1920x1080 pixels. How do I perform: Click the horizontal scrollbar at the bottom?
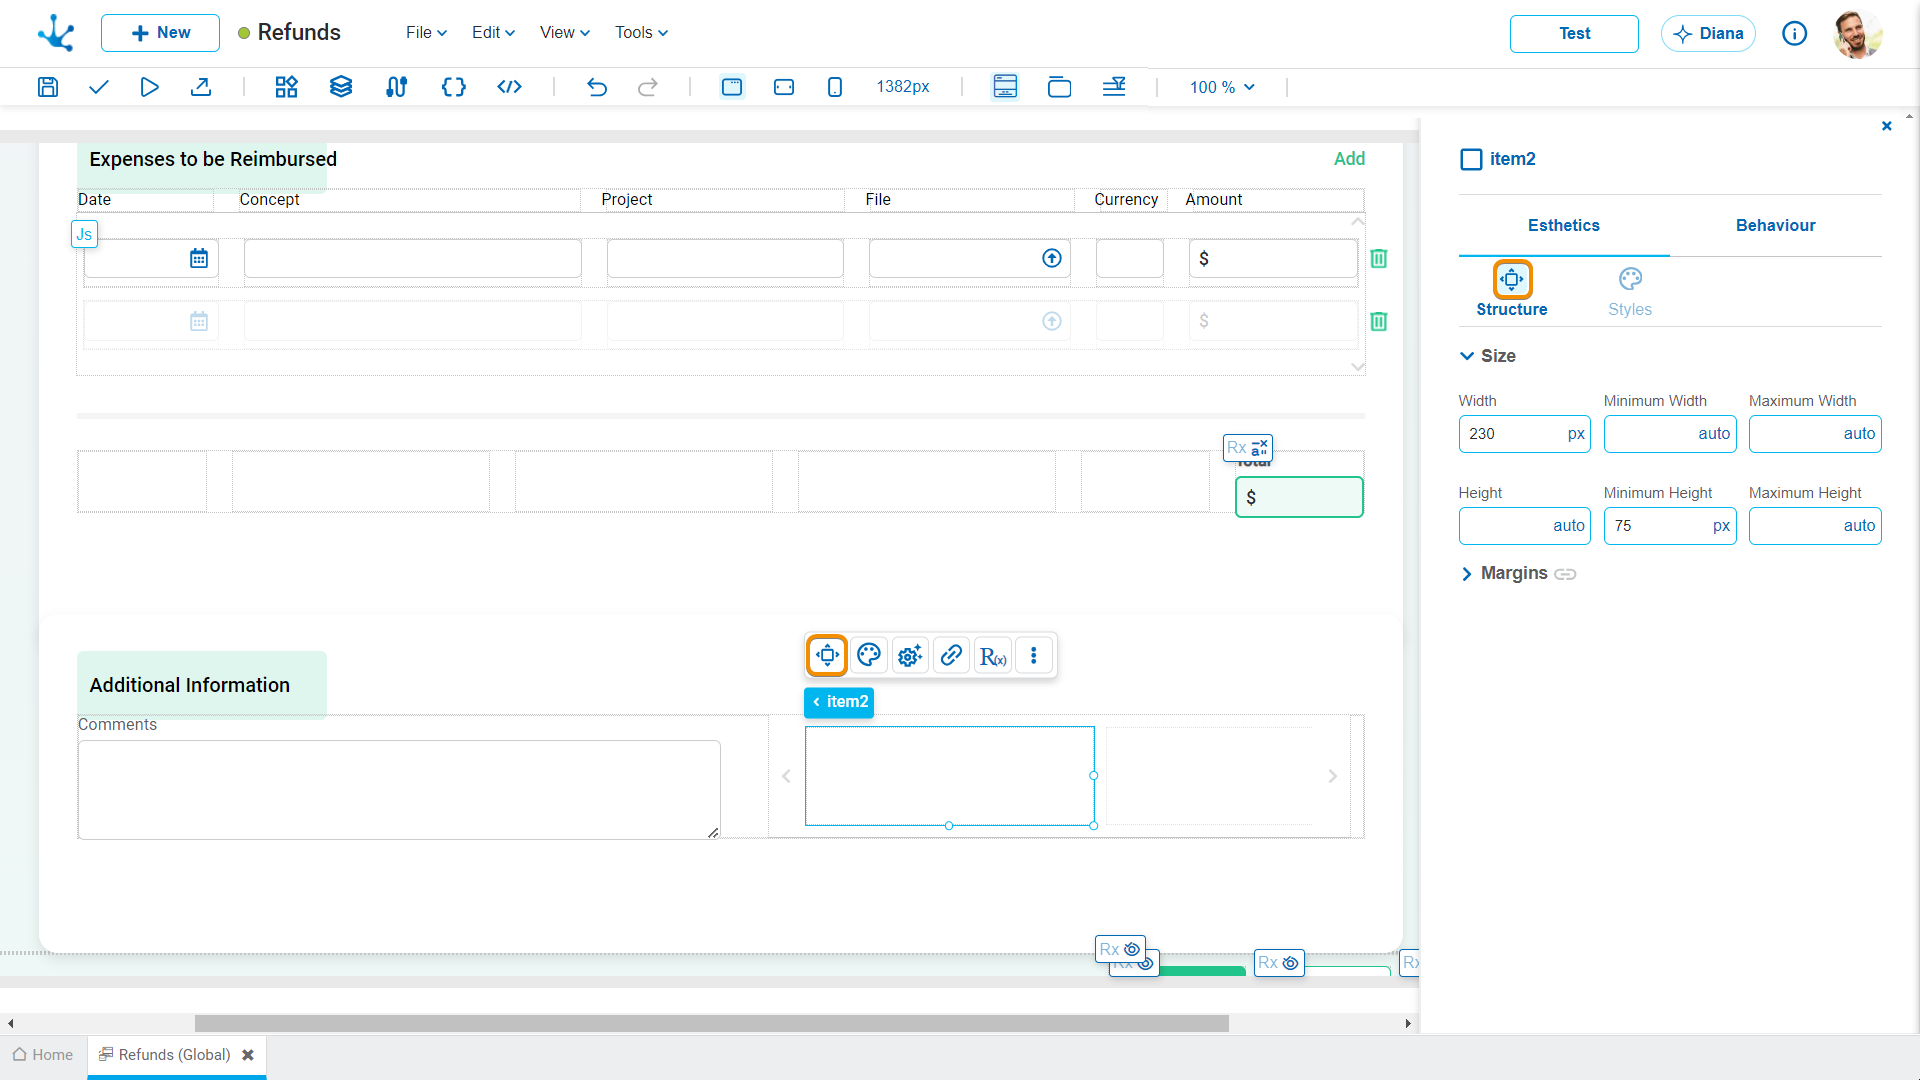711,1023
